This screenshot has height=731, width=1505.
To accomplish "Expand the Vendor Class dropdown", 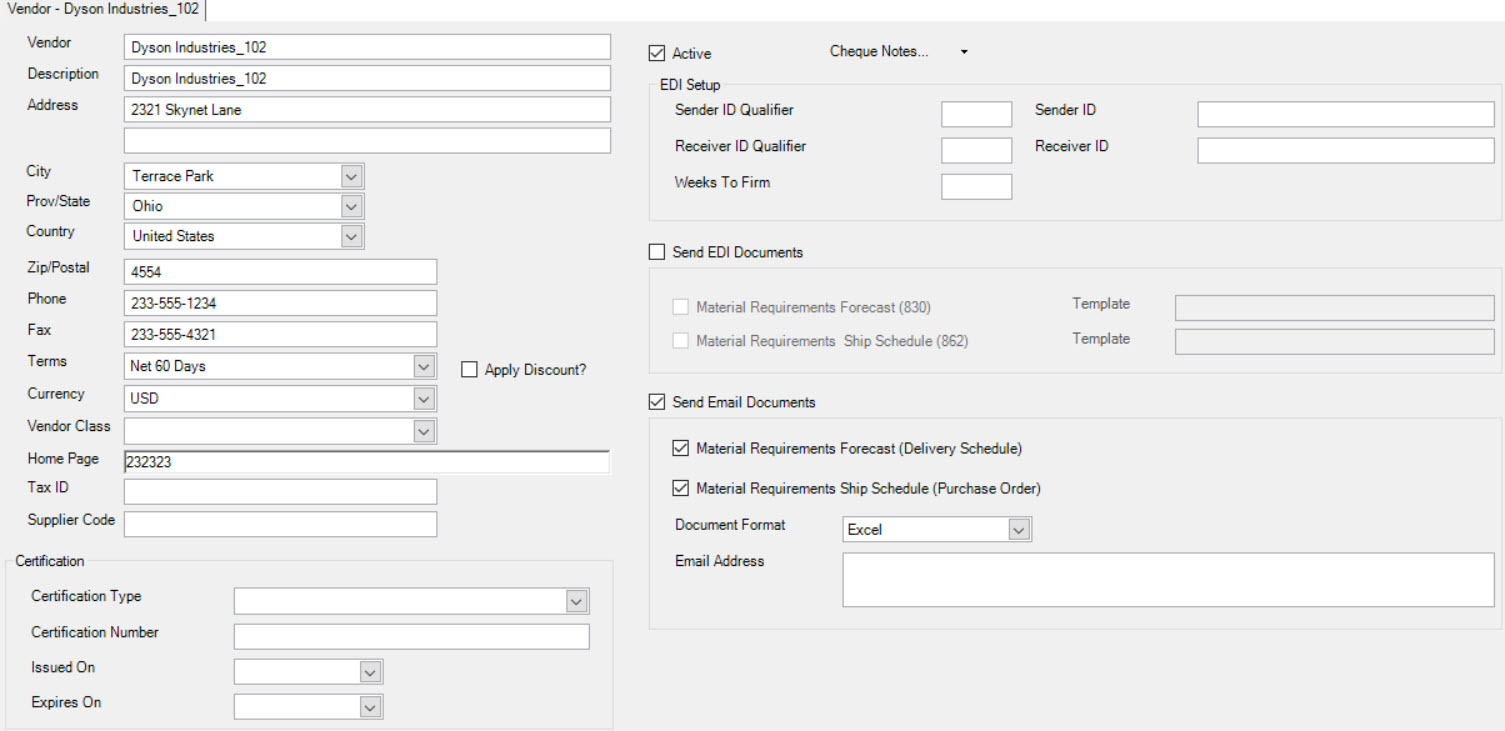I will (x=424, y=431).
